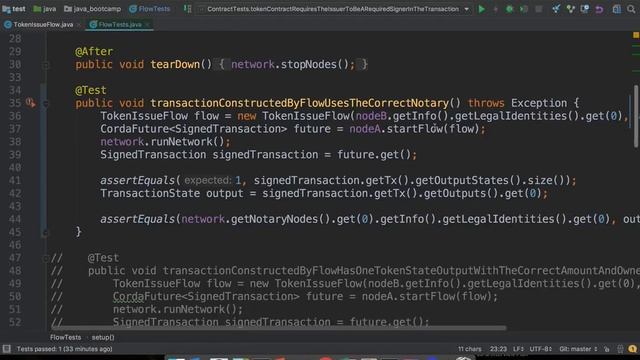Click the VCS history icon beside undo
The image size is (640, 360).
(x=585, y=9)
